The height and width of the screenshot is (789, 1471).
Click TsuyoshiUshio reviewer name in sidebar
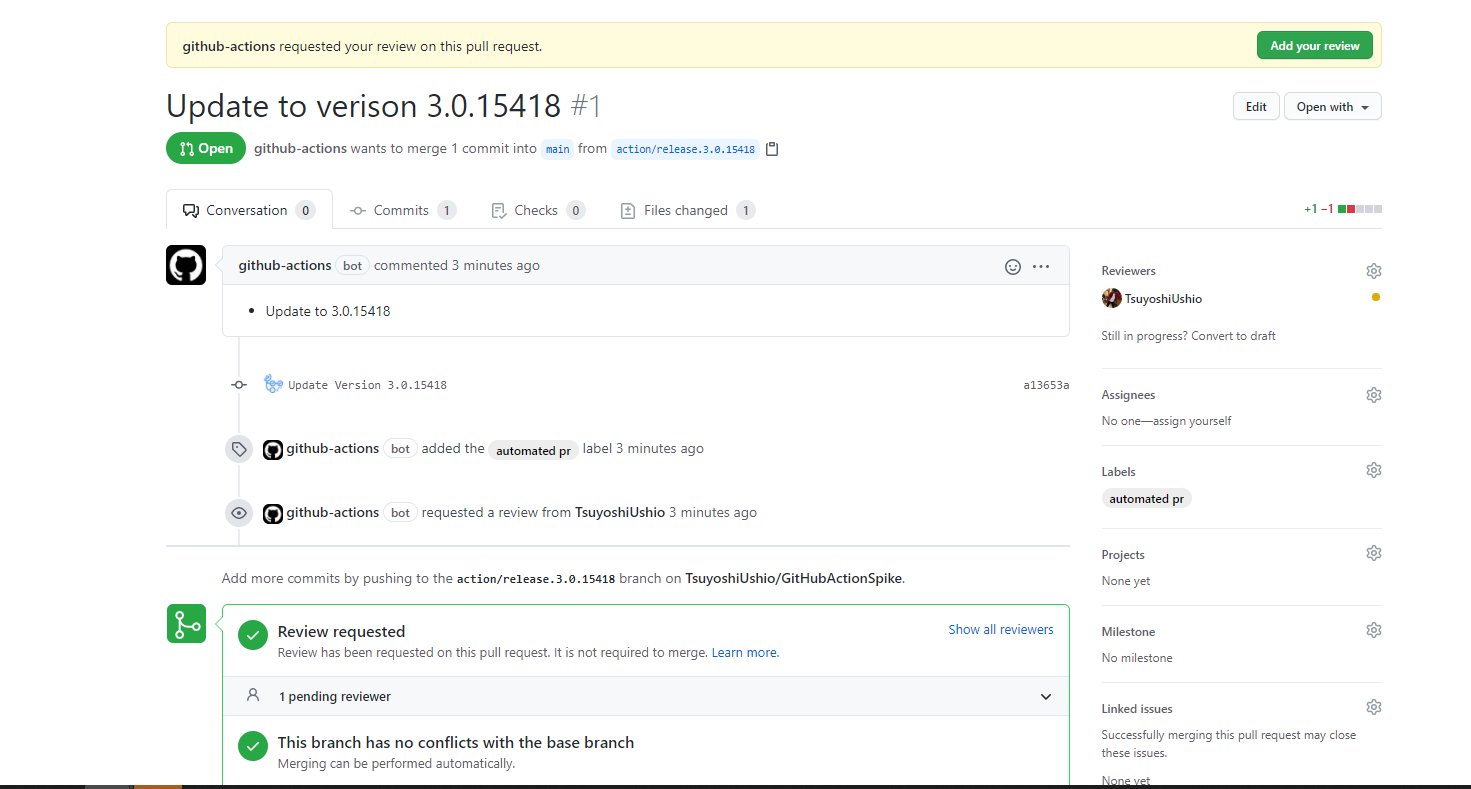pyautogui.click(x=1163, y=299)
